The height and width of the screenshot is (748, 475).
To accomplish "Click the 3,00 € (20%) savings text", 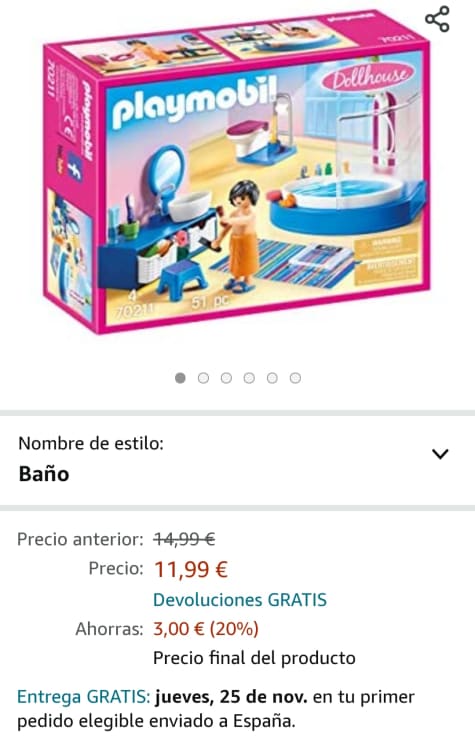I will point(206,629).
